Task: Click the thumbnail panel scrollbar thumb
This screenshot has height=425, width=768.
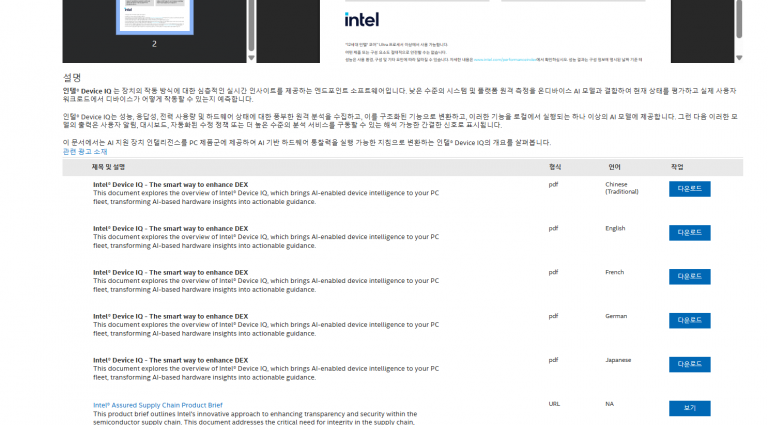Action: [251, 24]
